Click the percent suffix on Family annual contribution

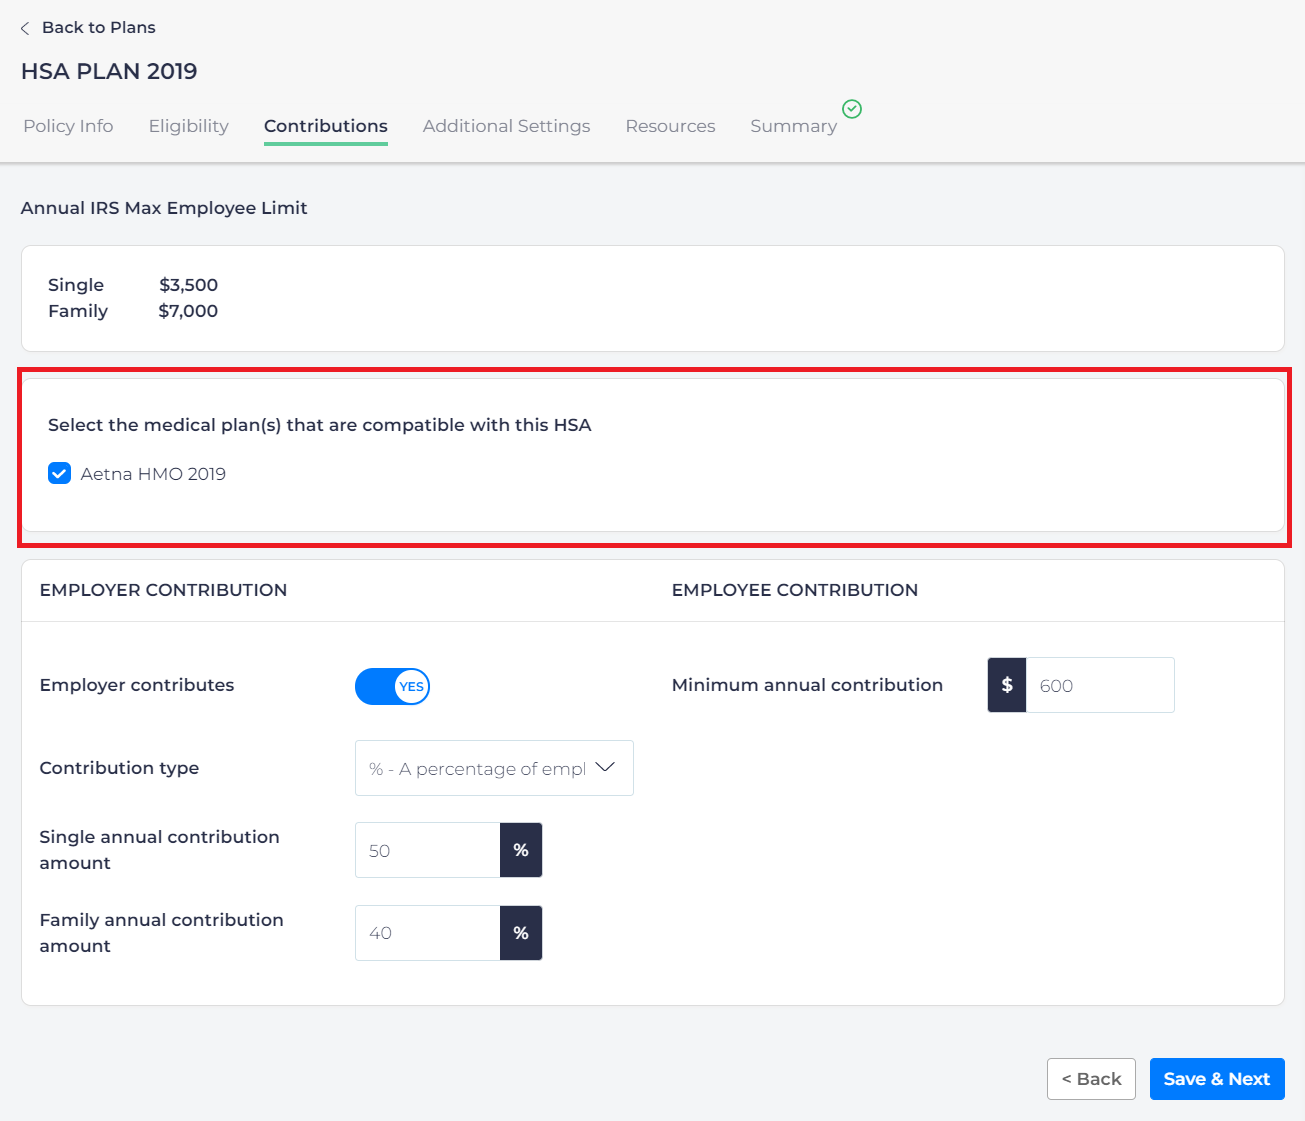[521, 933]
